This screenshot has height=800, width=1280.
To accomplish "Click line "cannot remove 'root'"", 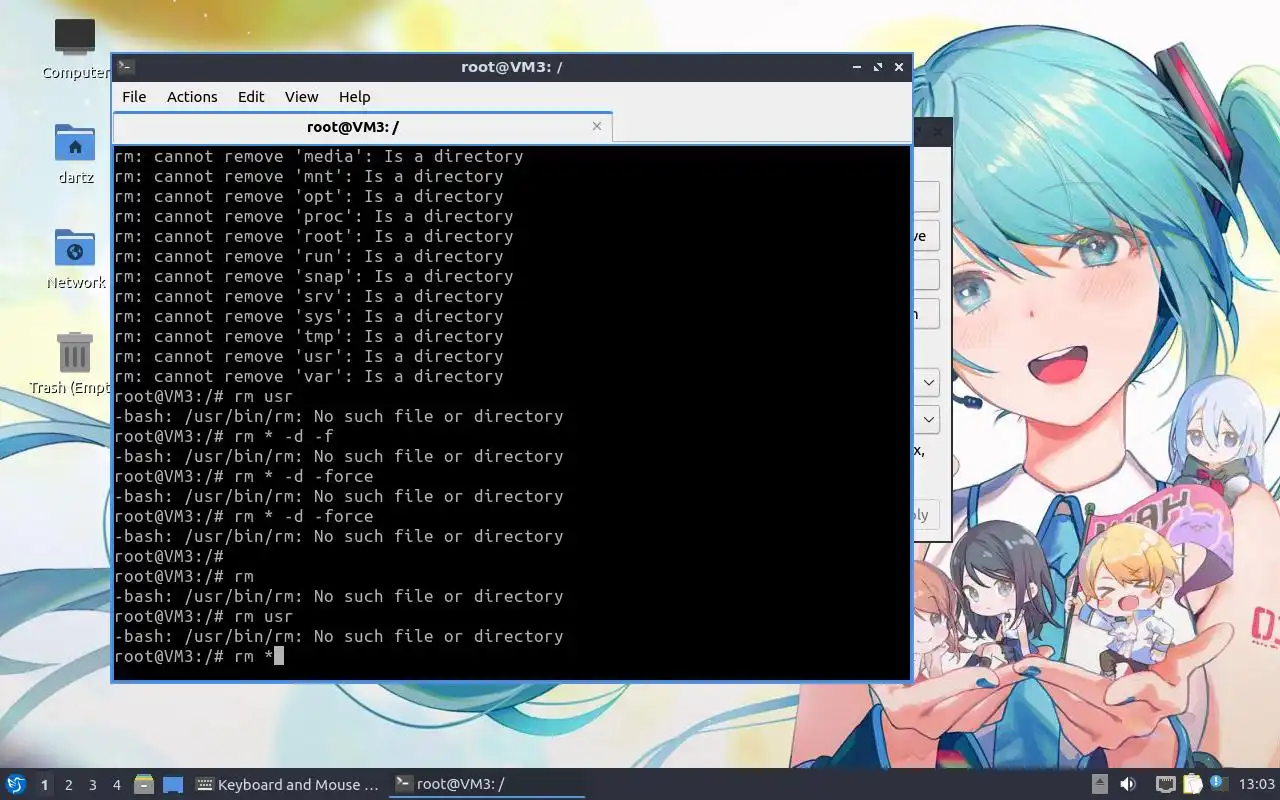I will 314,236.
